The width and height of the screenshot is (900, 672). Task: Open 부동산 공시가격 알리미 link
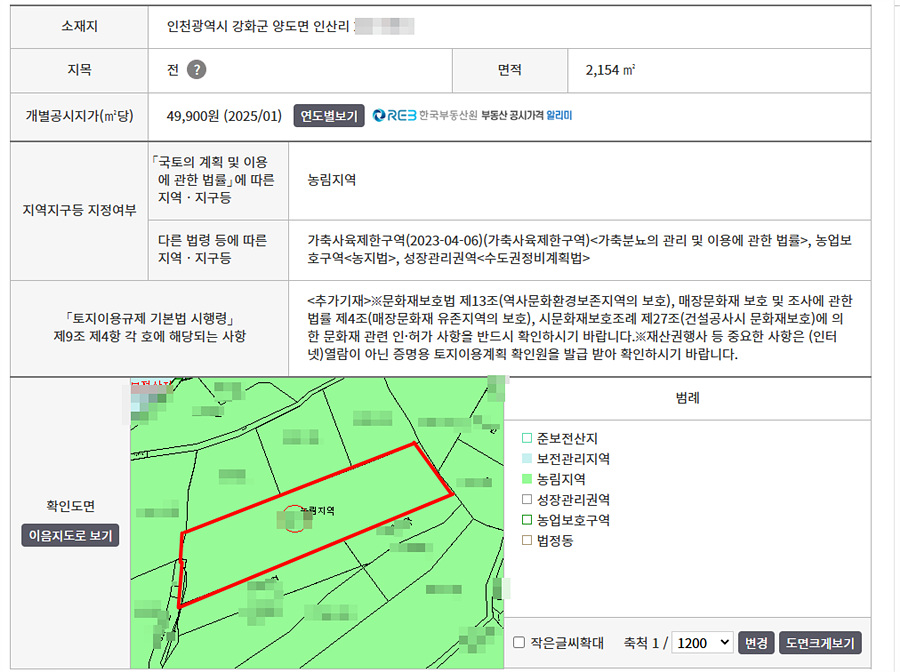tap(526, 116)
